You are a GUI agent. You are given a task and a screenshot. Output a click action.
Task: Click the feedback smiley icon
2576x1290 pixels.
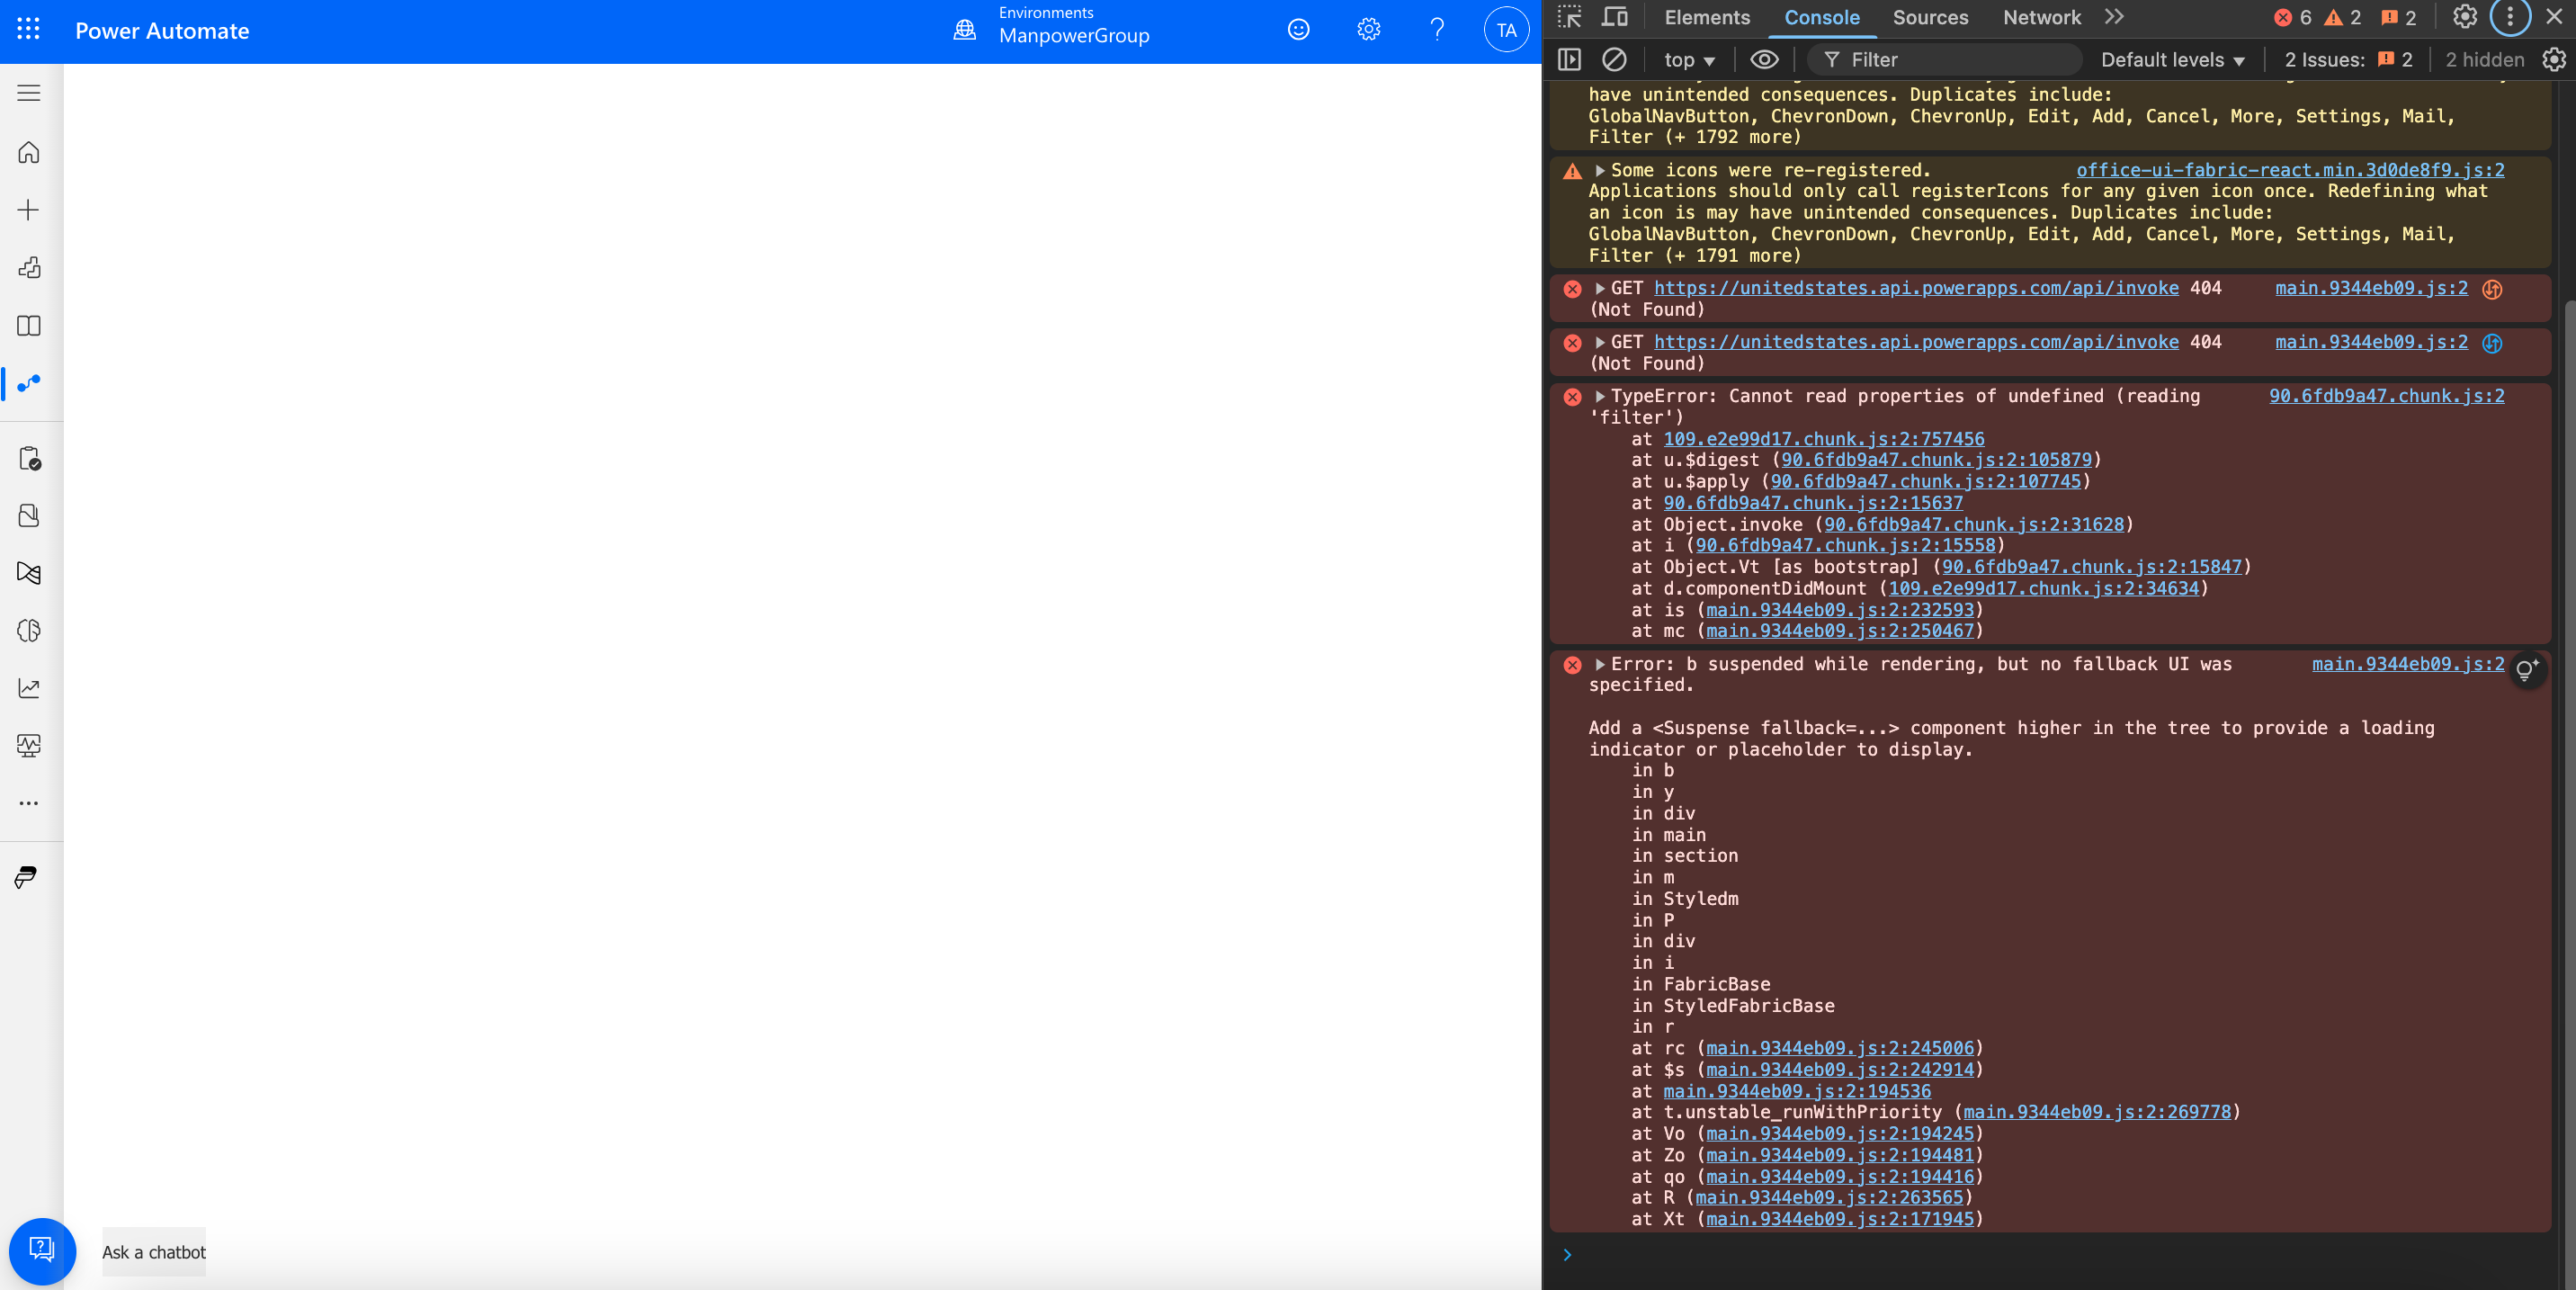click(x=1298, y=30)
